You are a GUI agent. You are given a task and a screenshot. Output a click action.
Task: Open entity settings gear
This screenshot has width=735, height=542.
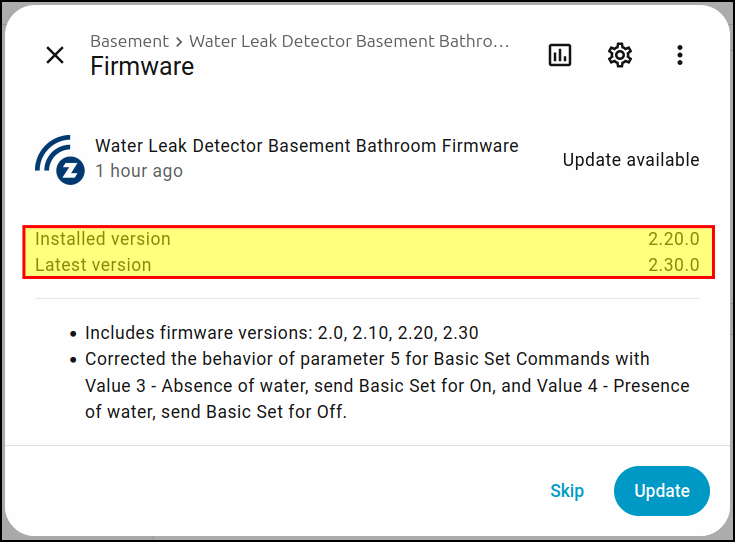click(620, 55)
